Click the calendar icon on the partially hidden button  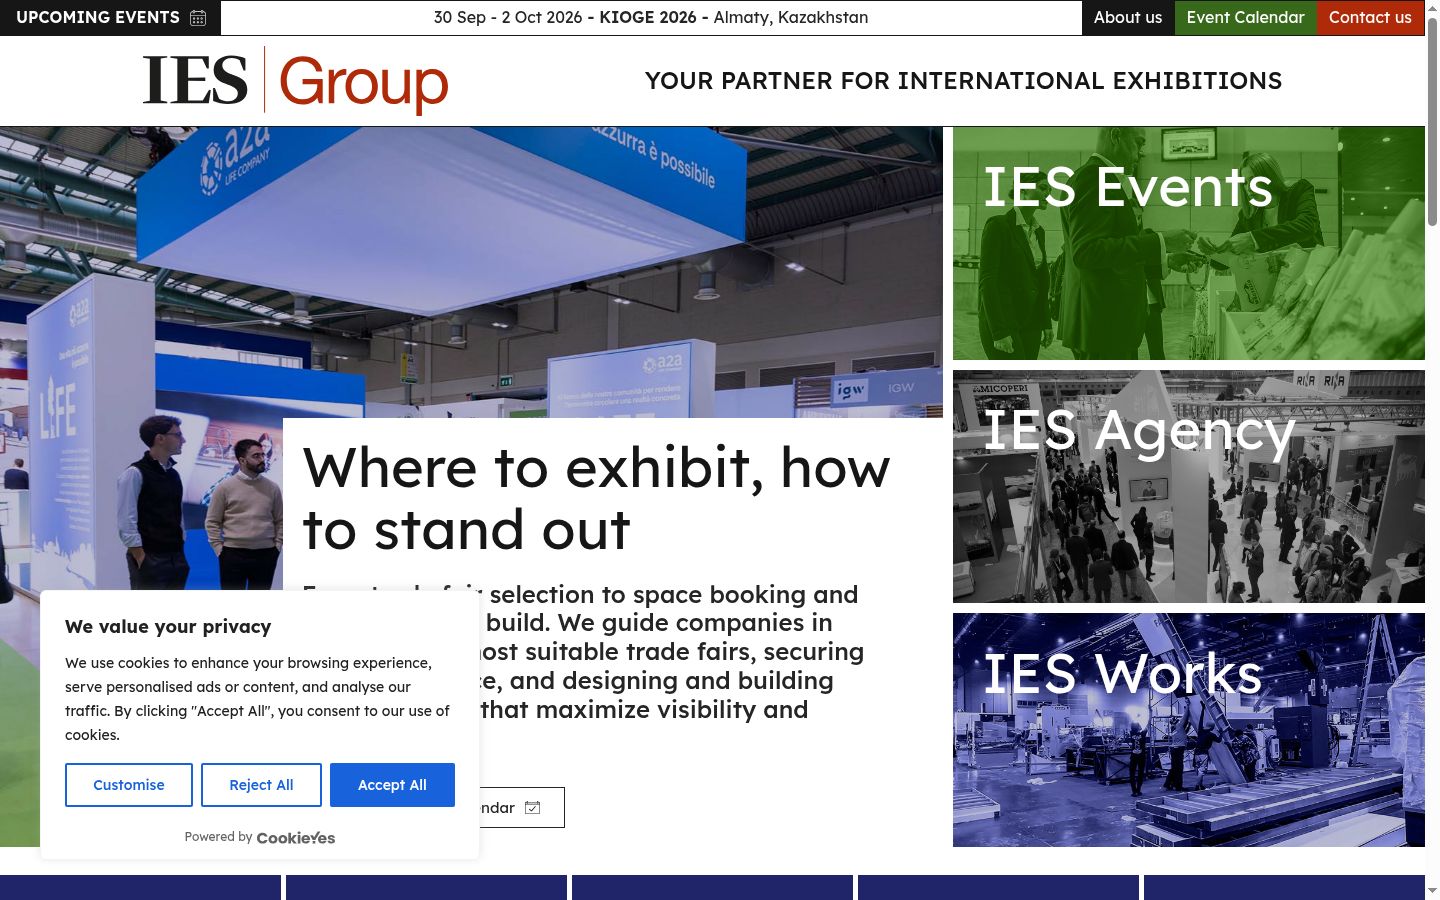click(x=532, y=808)
